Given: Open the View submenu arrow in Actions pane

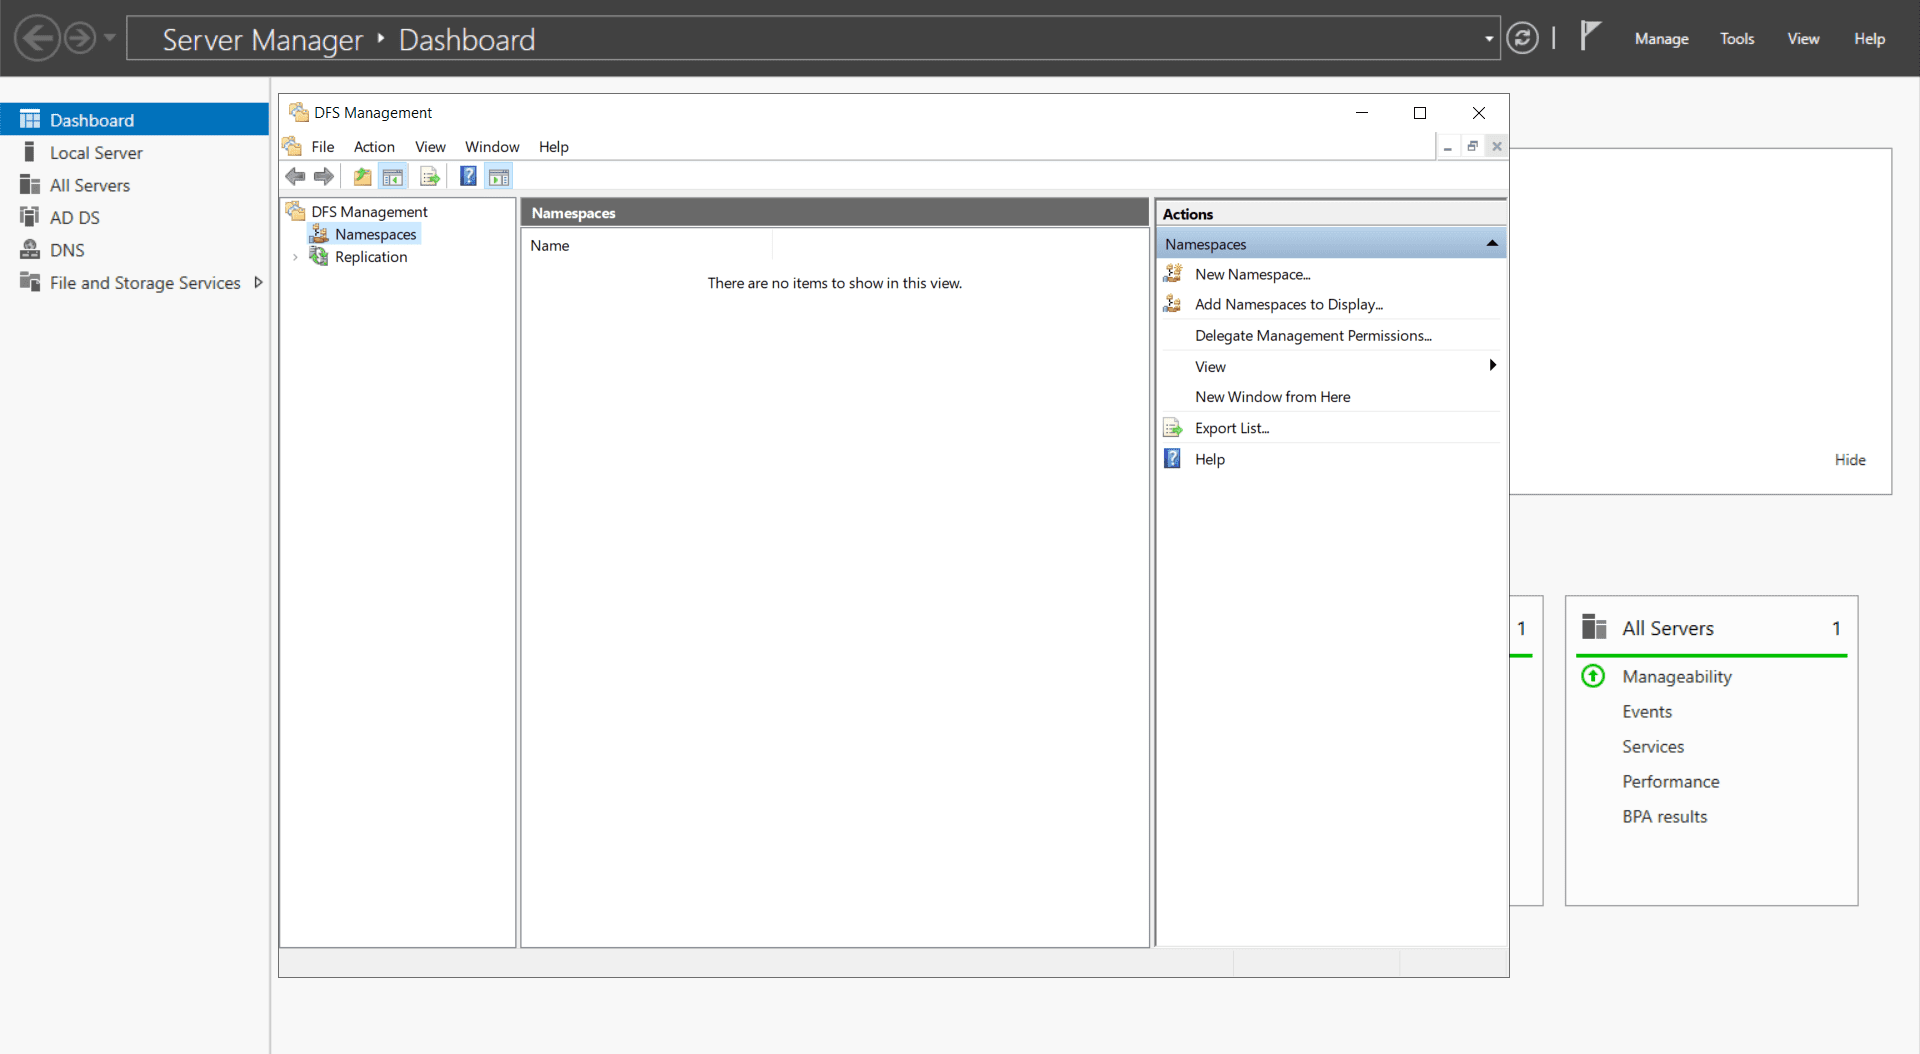Looking at the screenshot, I should tap(1492, 365).
